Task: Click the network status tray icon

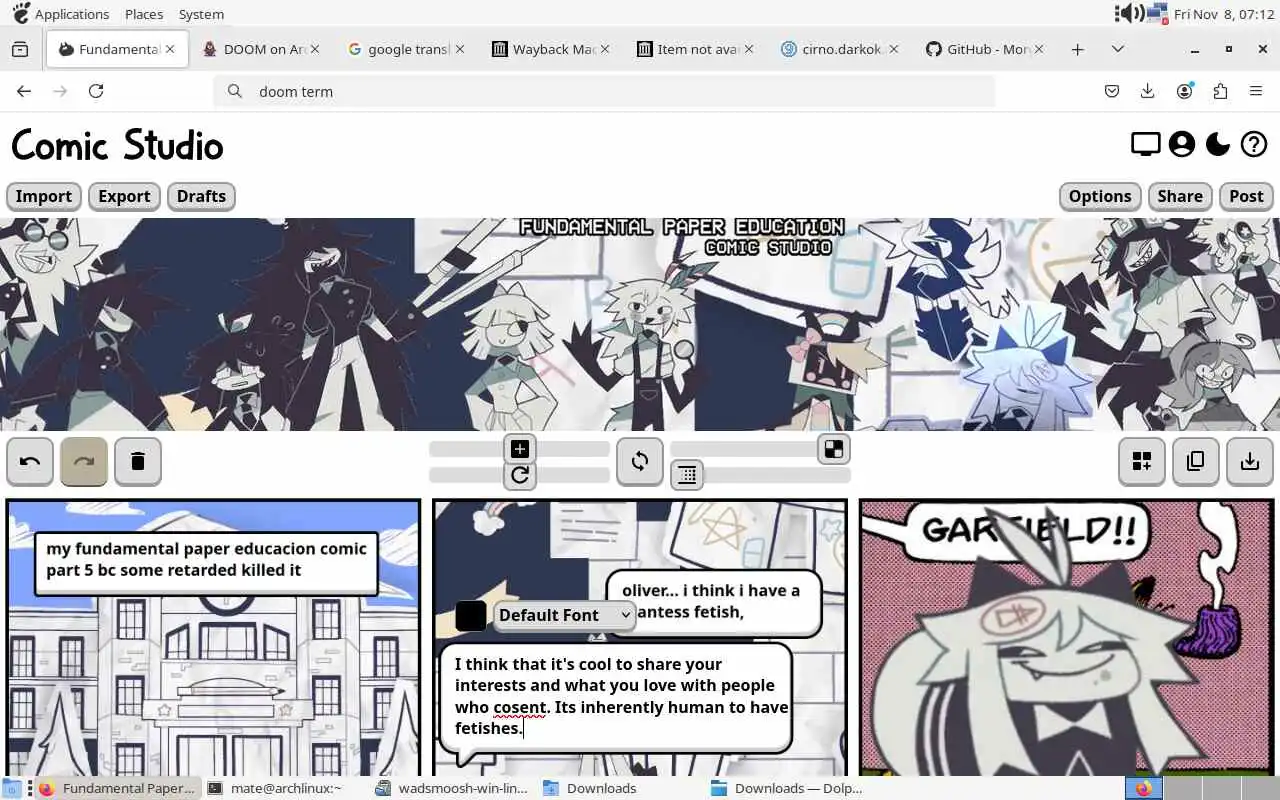Action: pyautogui.click(x=1159, y=13)
